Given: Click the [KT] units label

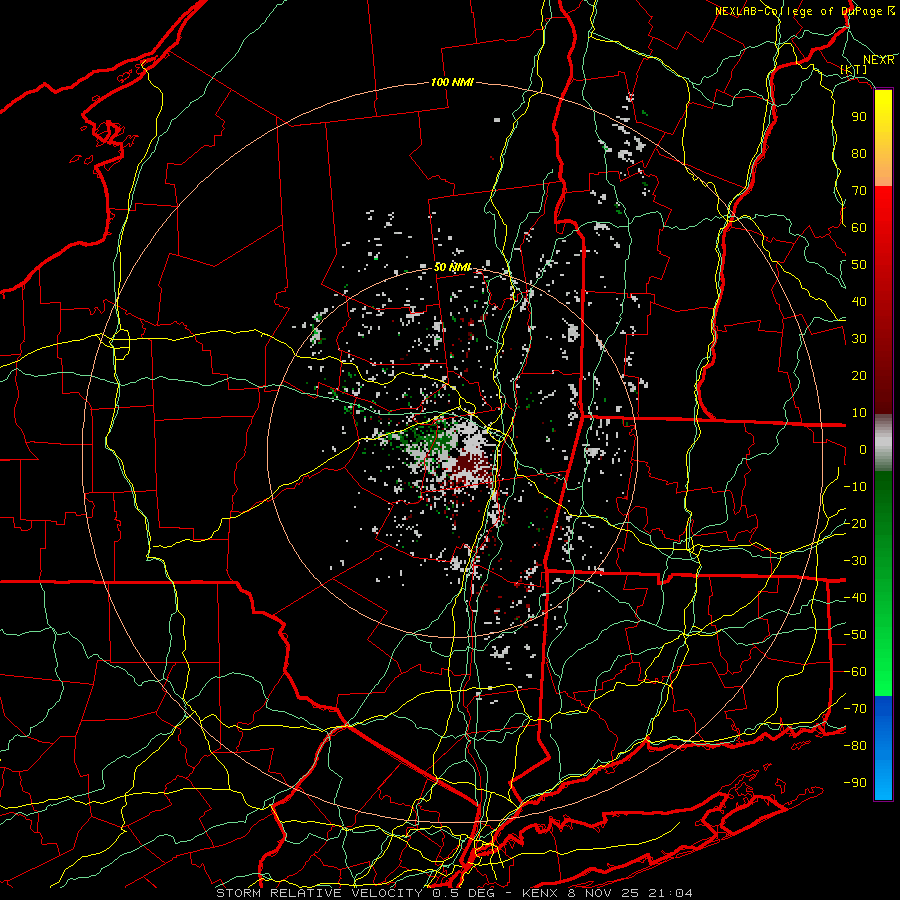Looking at the screenshot, I should coord(854,69).
